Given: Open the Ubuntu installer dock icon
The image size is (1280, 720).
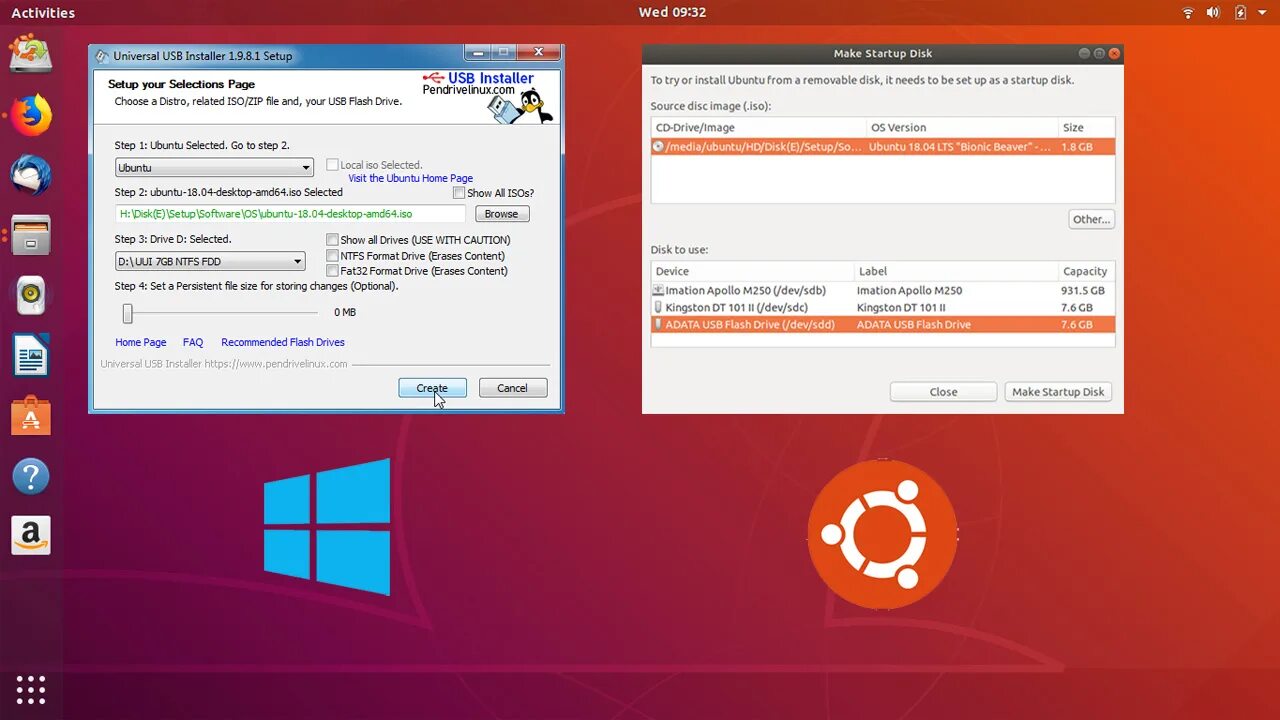Looking at the screenshot, I should click(x=31, y=54).
